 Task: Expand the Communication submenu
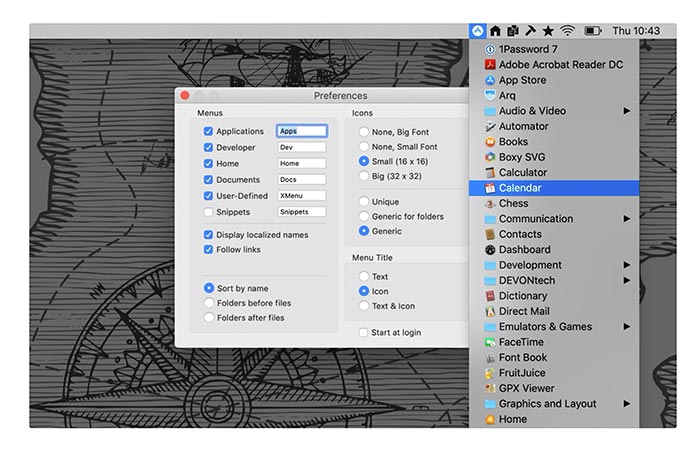(554, 219)
